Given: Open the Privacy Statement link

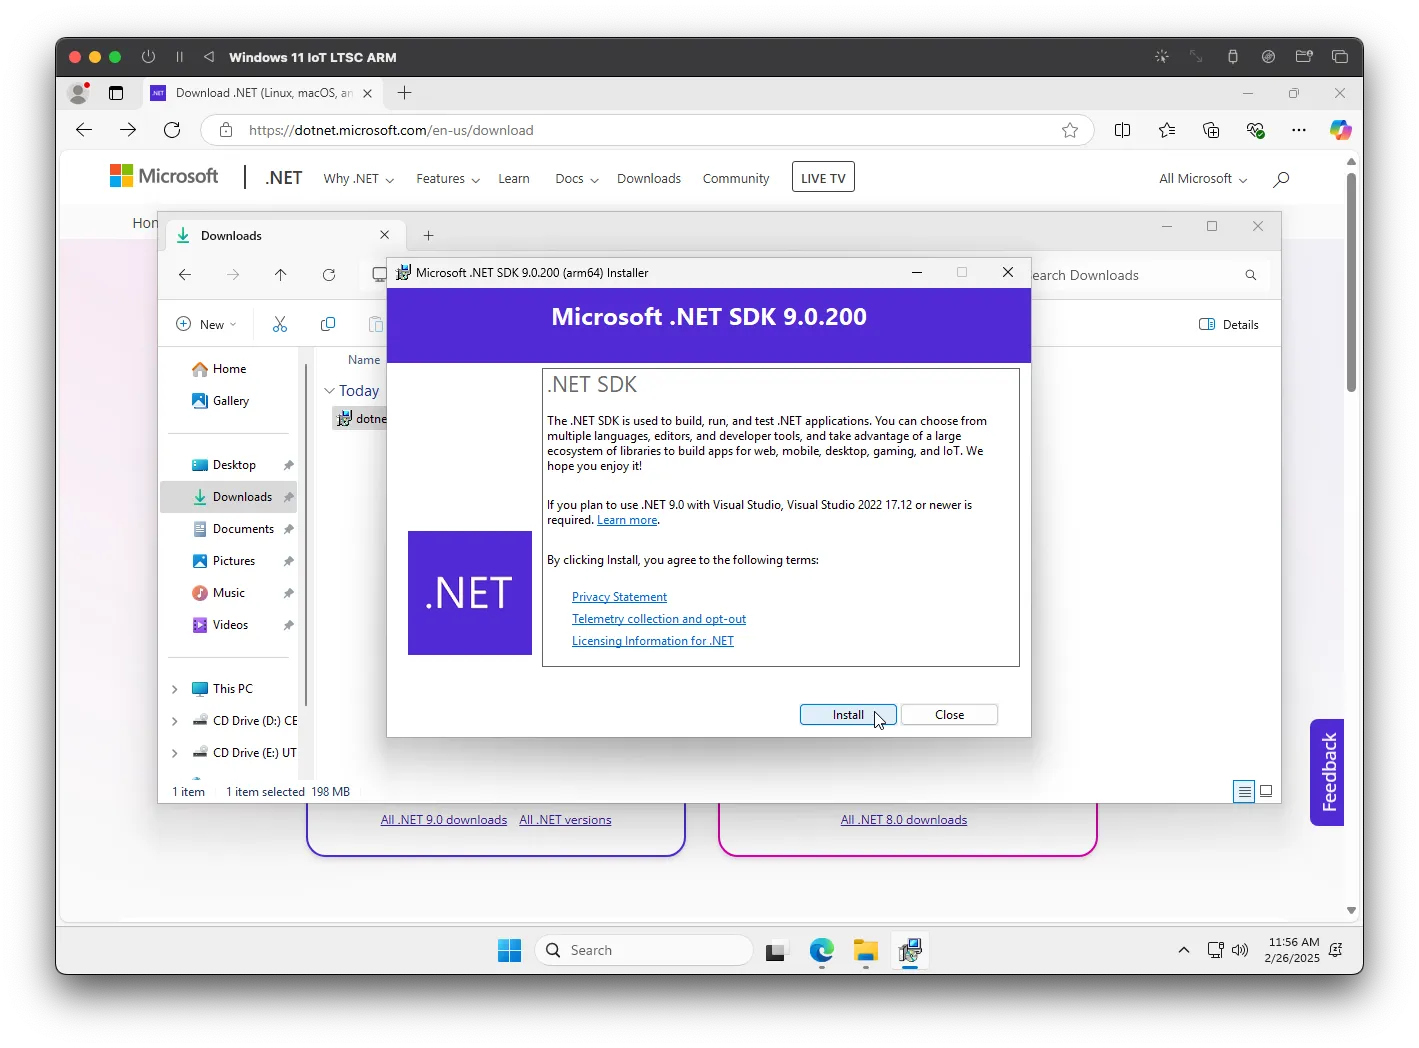Looking at the screenshot, I should (x=619, y=597).
